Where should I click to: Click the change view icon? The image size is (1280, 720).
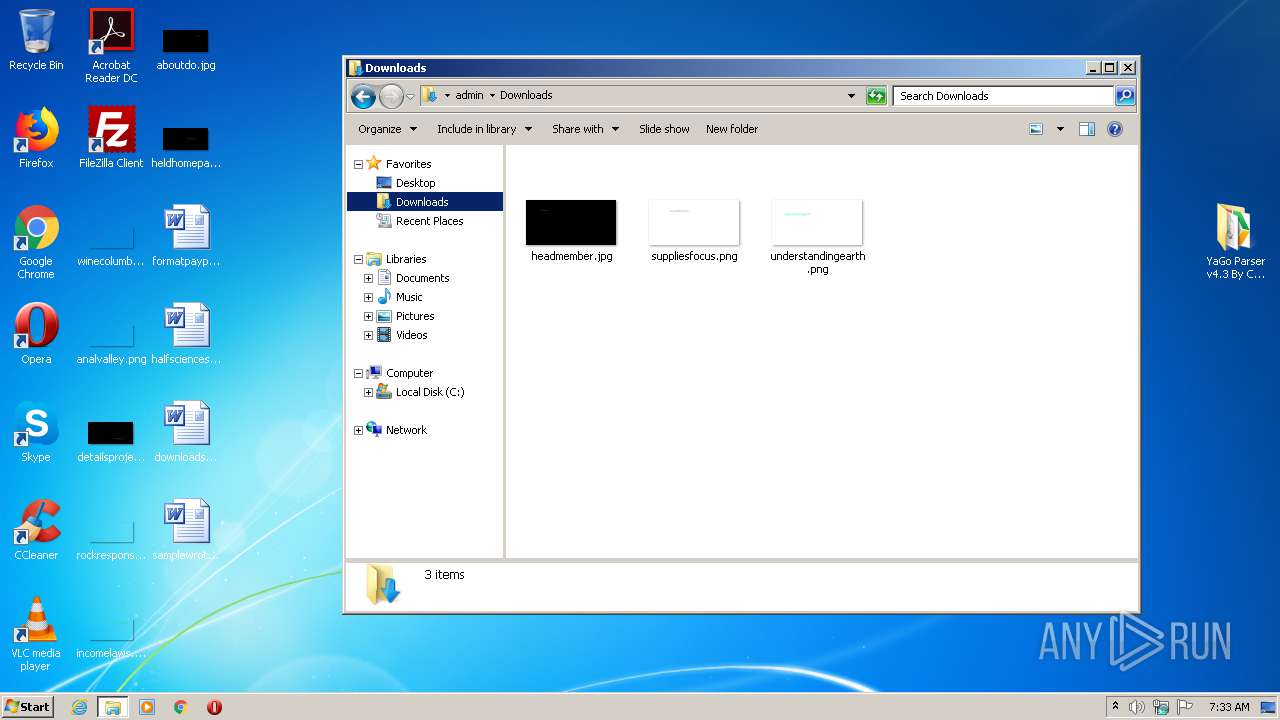[1036, 129]
